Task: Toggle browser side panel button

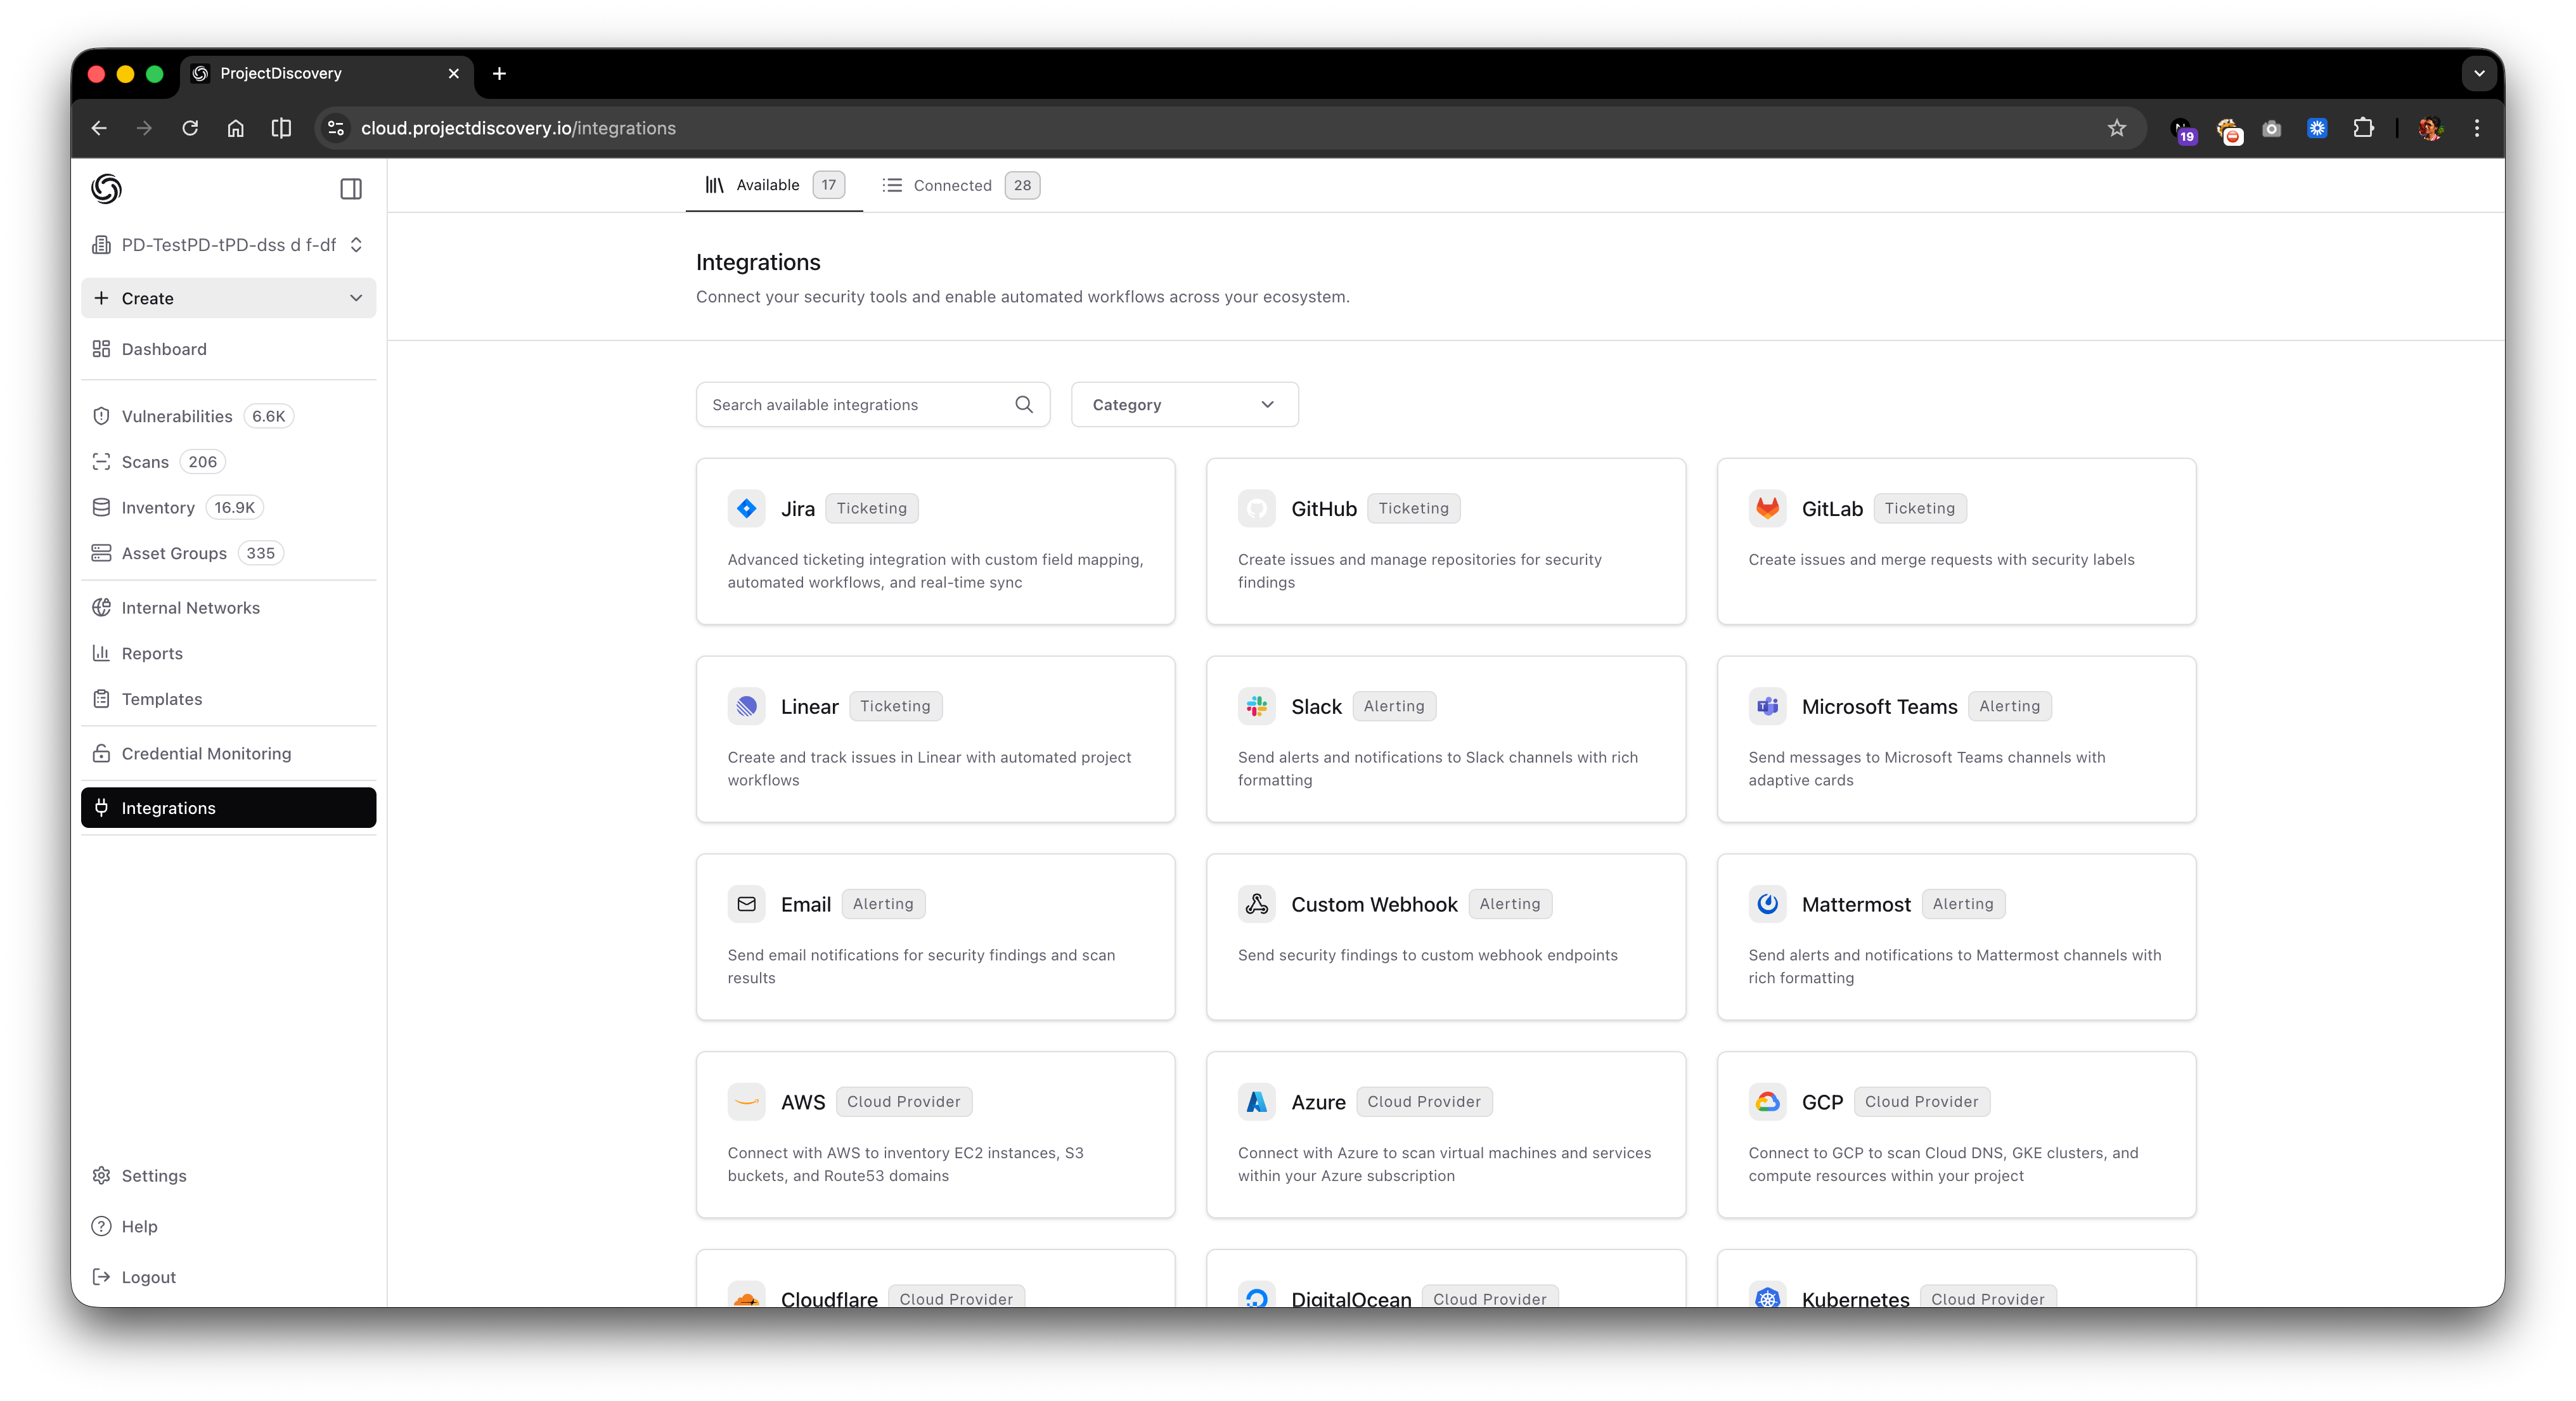Action: 281,128
